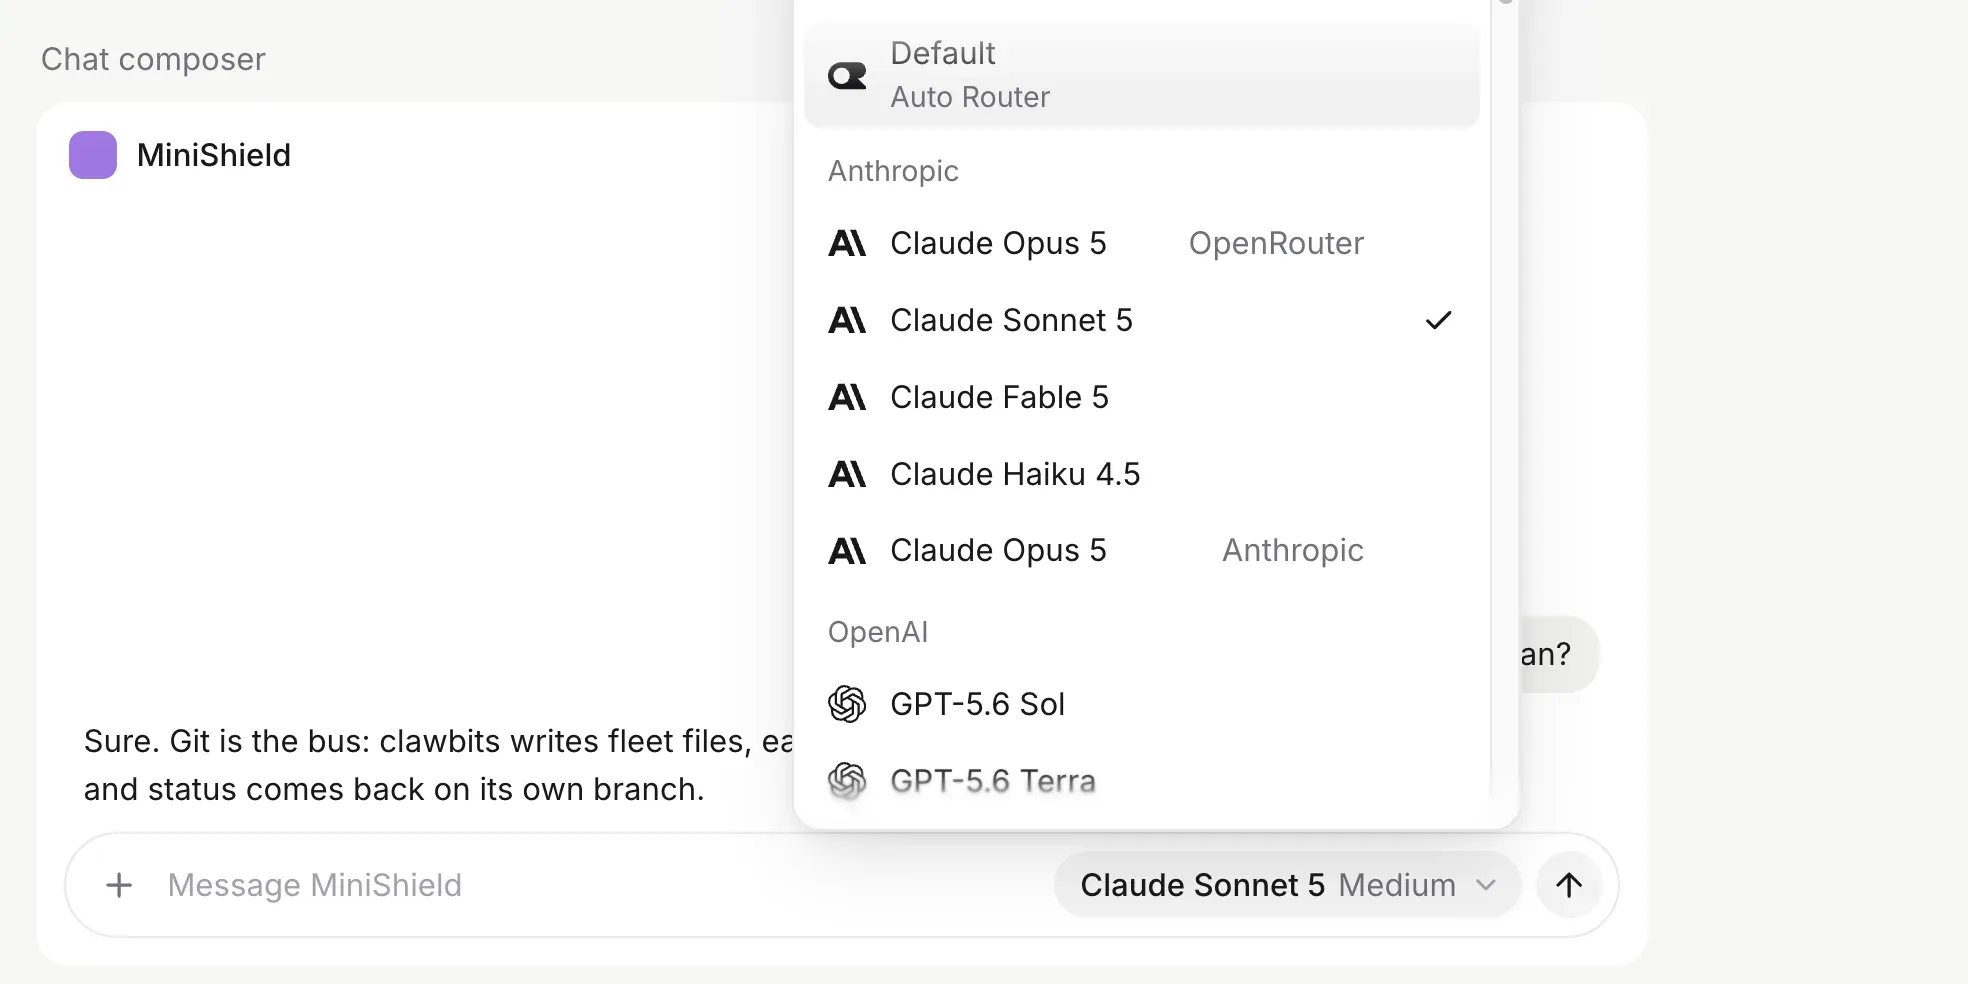This screenshot has width=1968, height=984.
Task: Click the MiniShield chat title
Action: [x=214, y=155]
